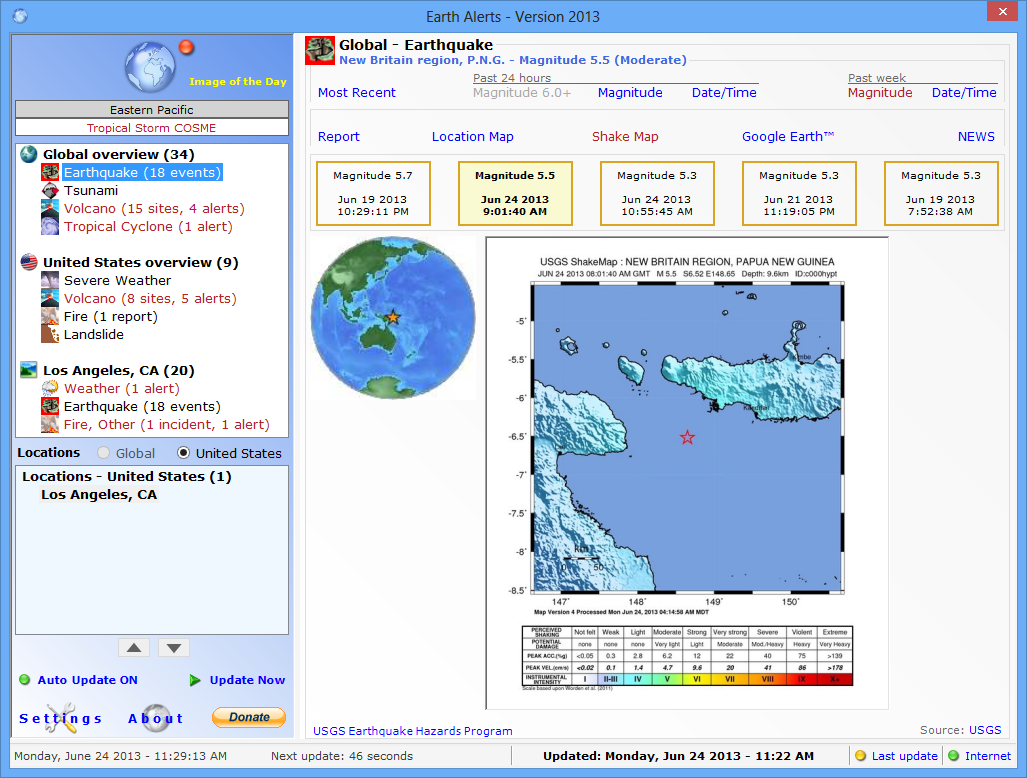1027x778 pixels.
Task: Click the Earth Alerts title bar app icon
Action: 20,16
